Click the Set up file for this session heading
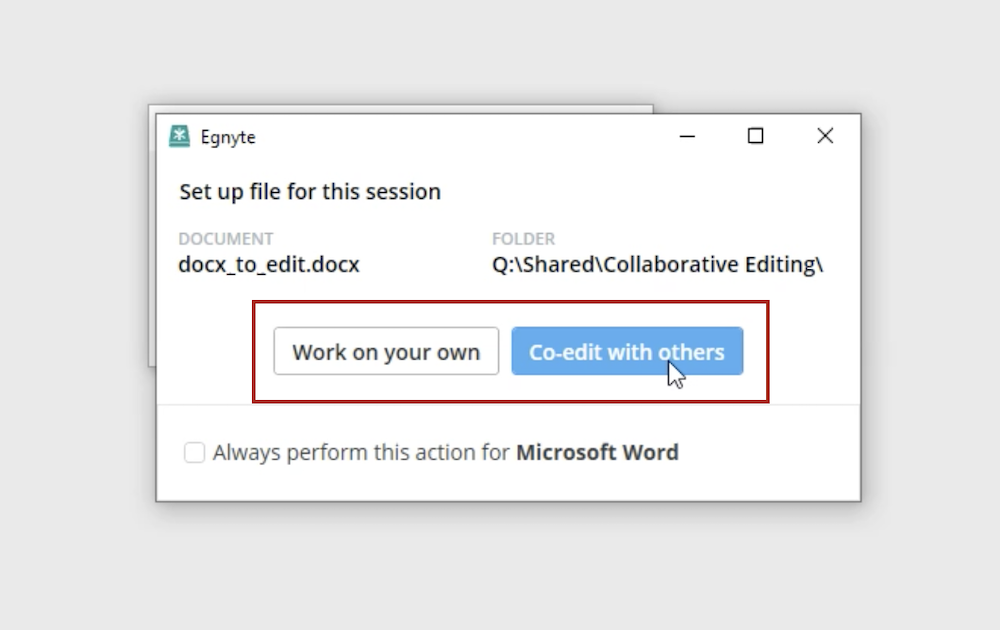The height and width of the screenshot is (630, 1000). tap(310, 191)
